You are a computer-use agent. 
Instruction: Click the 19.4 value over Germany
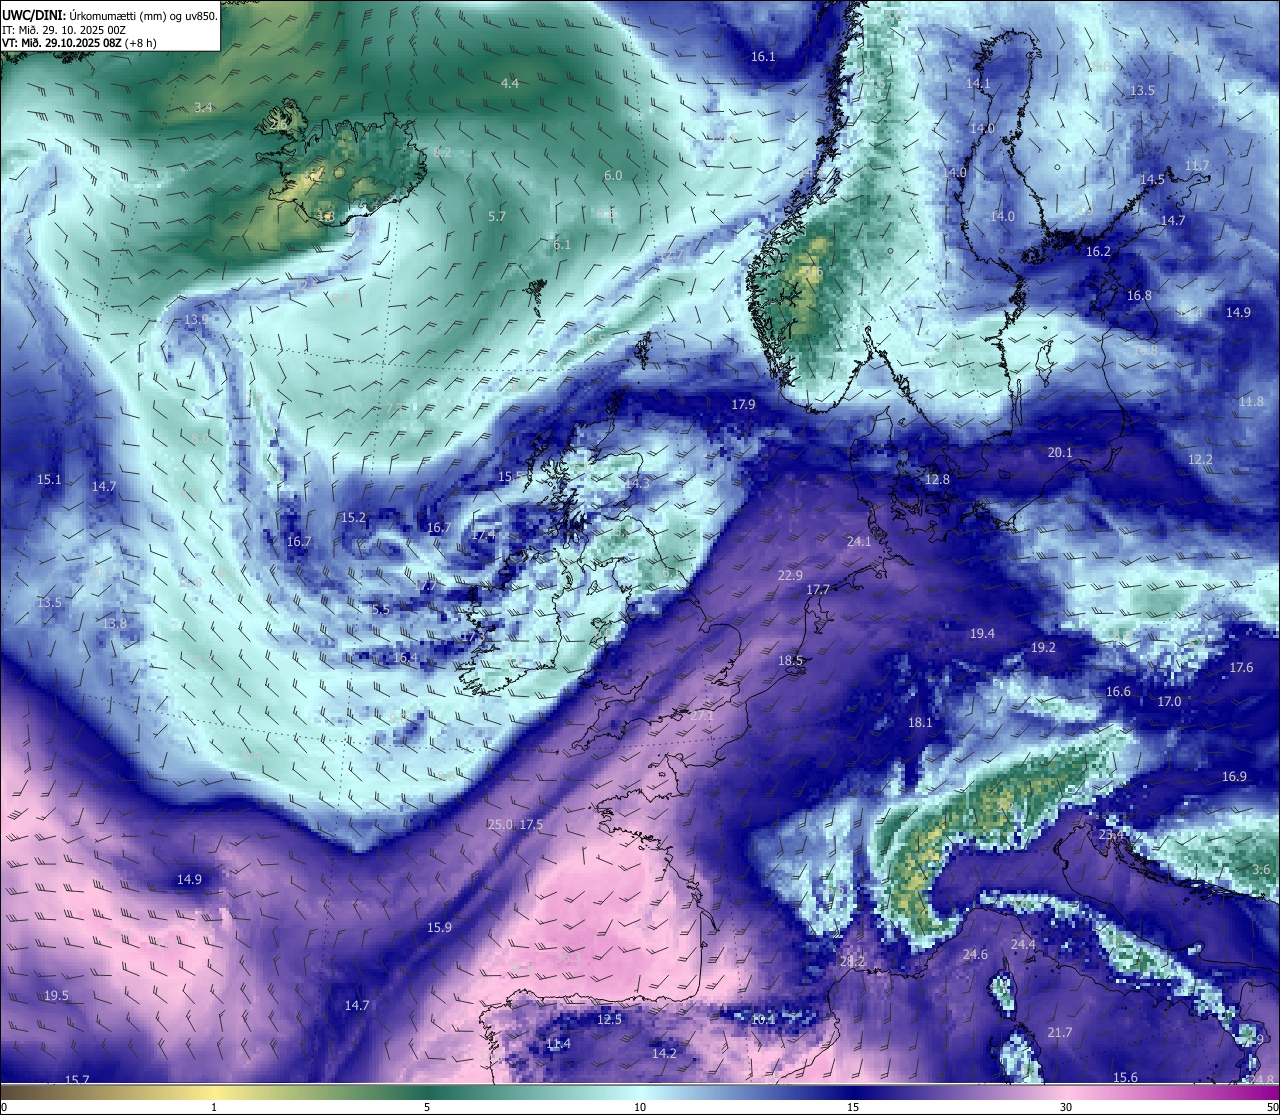click(982, 633)
